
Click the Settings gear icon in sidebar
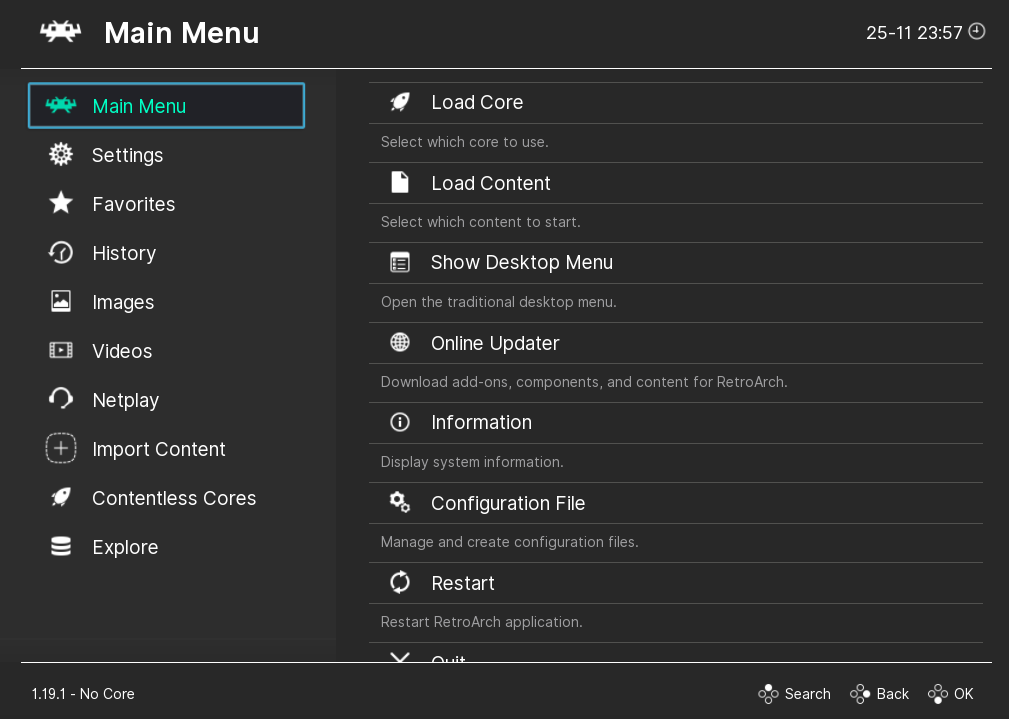coord(61,155)
